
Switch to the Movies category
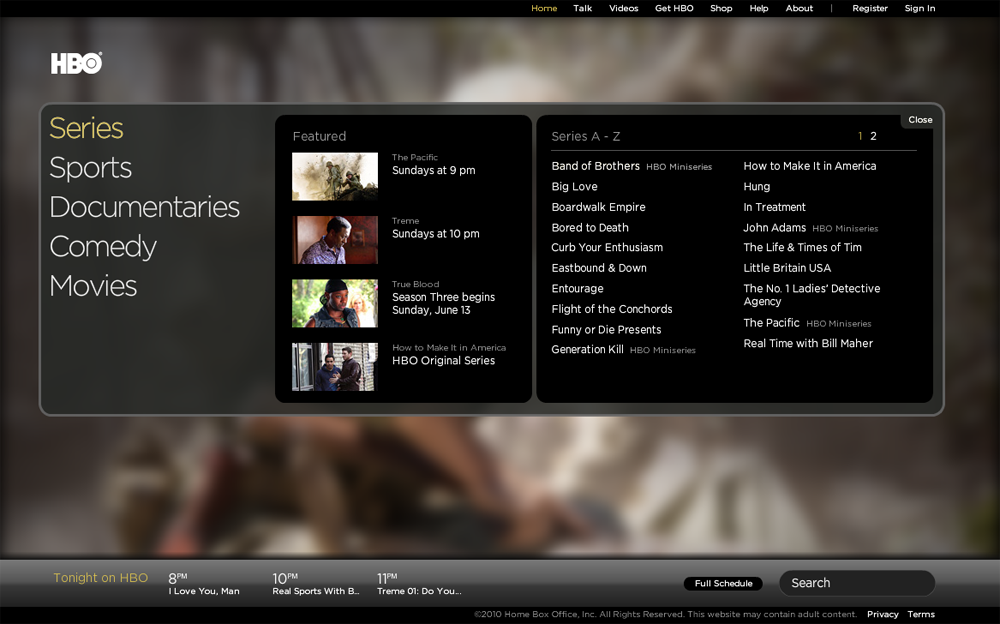[x=93, y=286]
